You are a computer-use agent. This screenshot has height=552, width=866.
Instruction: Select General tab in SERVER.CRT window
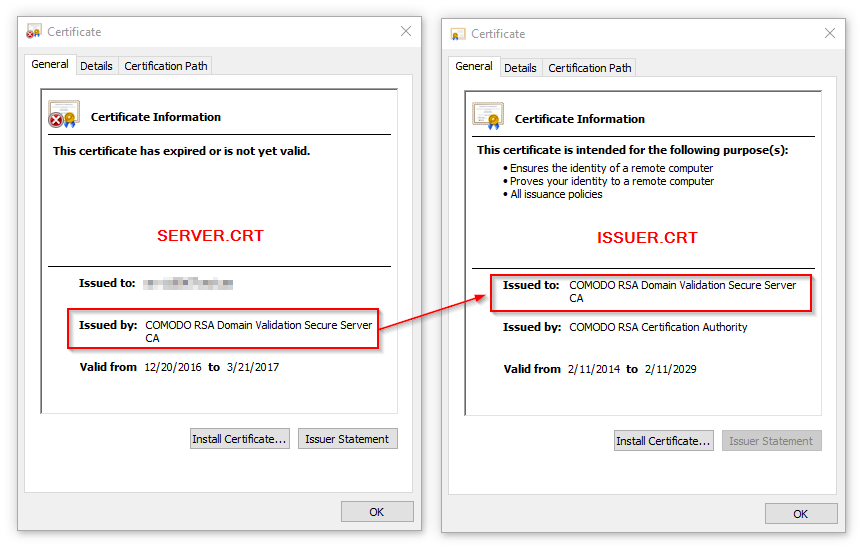click(x=50, y=64)
